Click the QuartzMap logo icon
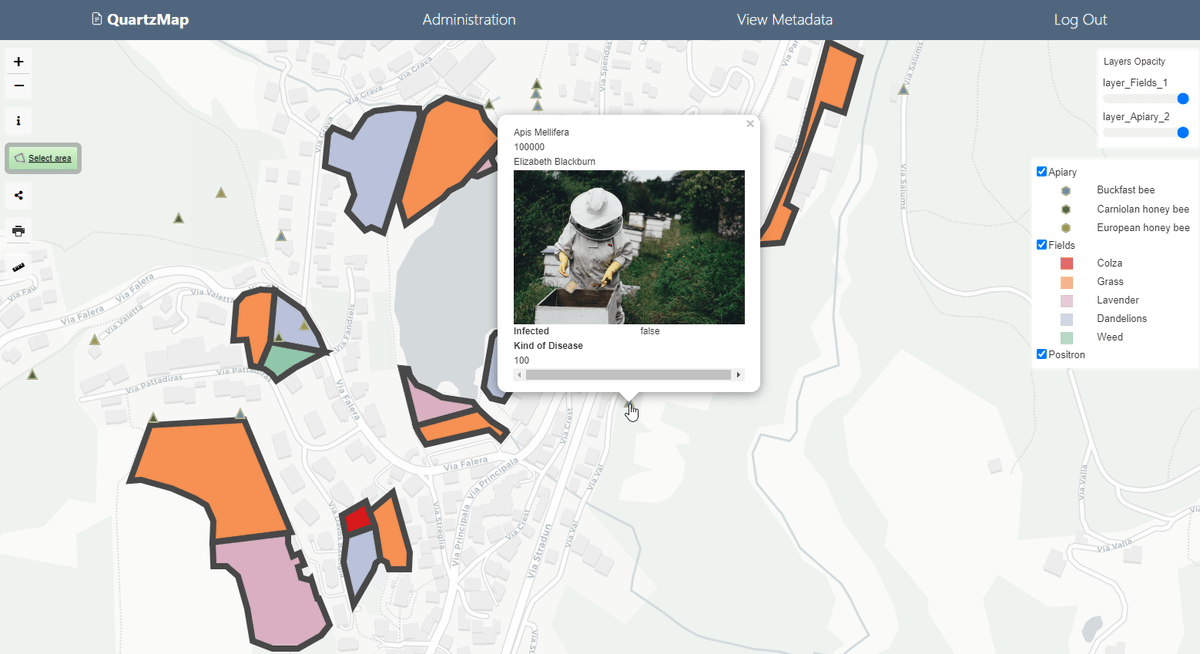This screenshot has width=1200, height=654. pos(96,19)
